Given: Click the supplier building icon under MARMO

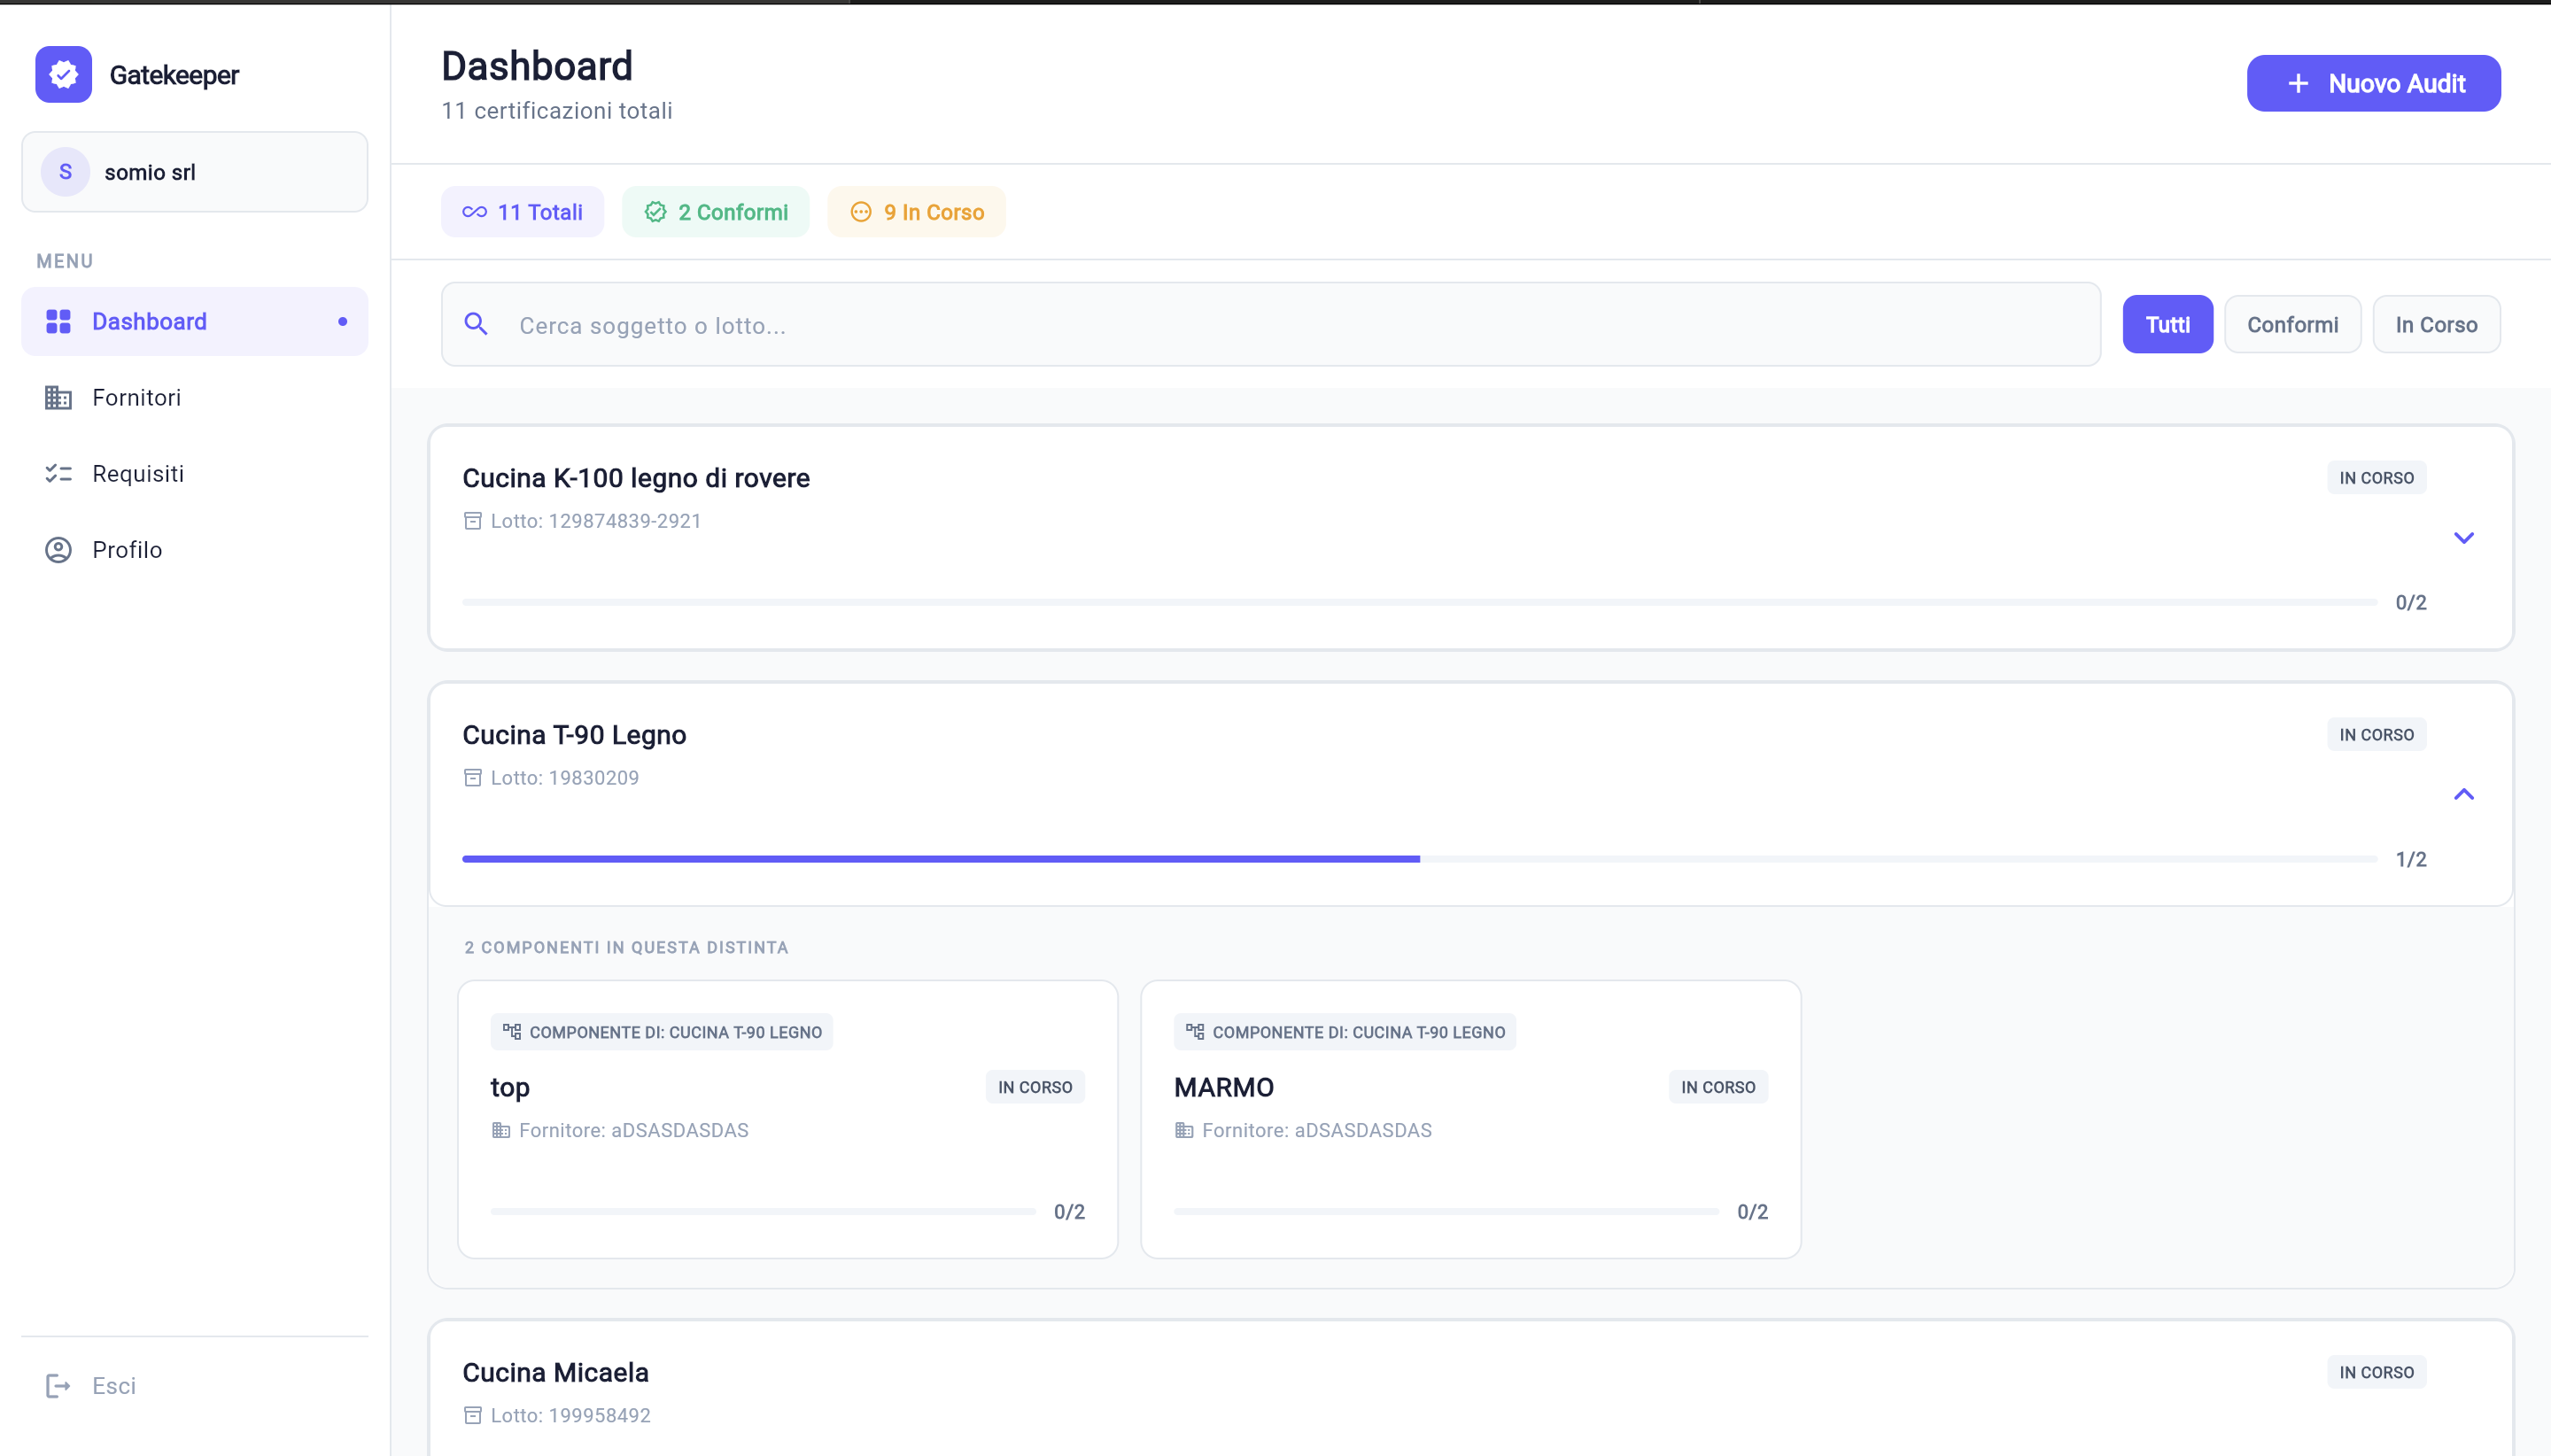Looking at the screenshot, I should (x=1184, y=1130).
